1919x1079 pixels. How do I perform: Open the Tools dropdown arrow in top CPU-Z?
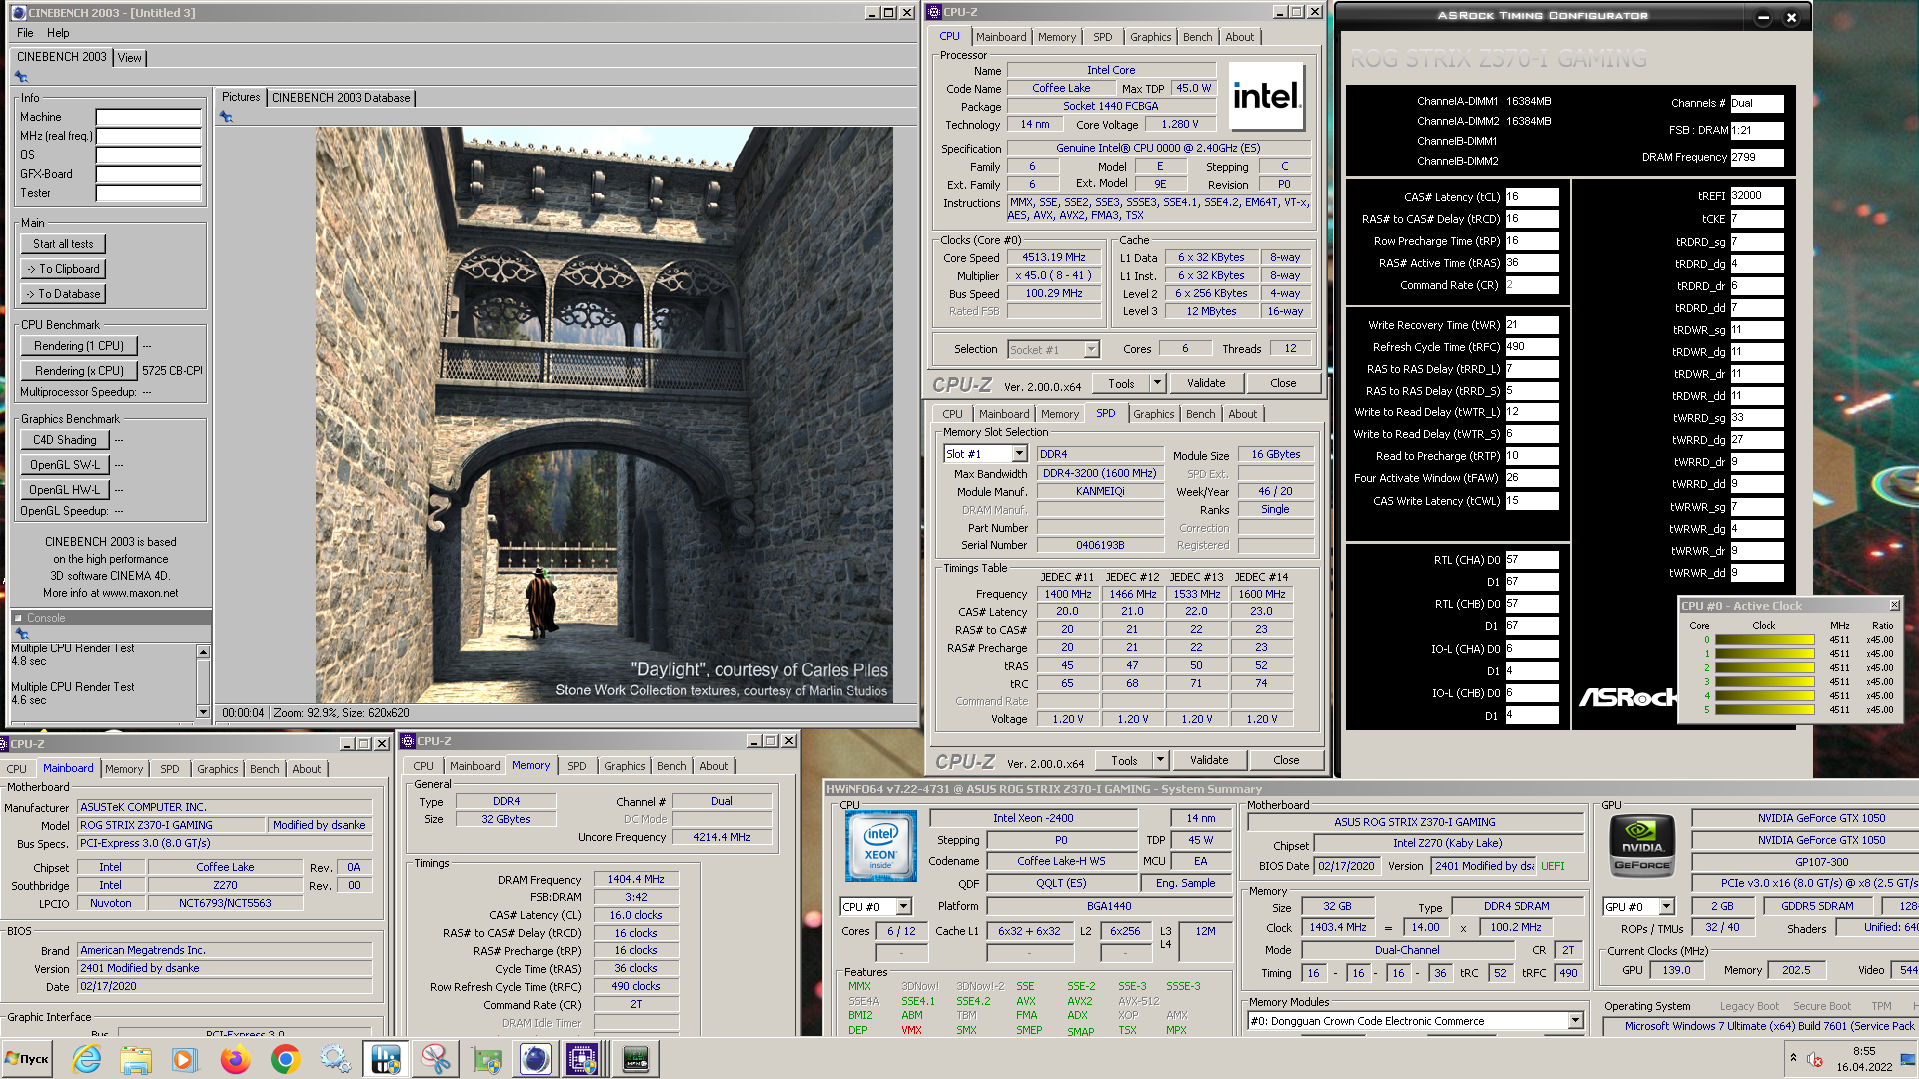1157,383
